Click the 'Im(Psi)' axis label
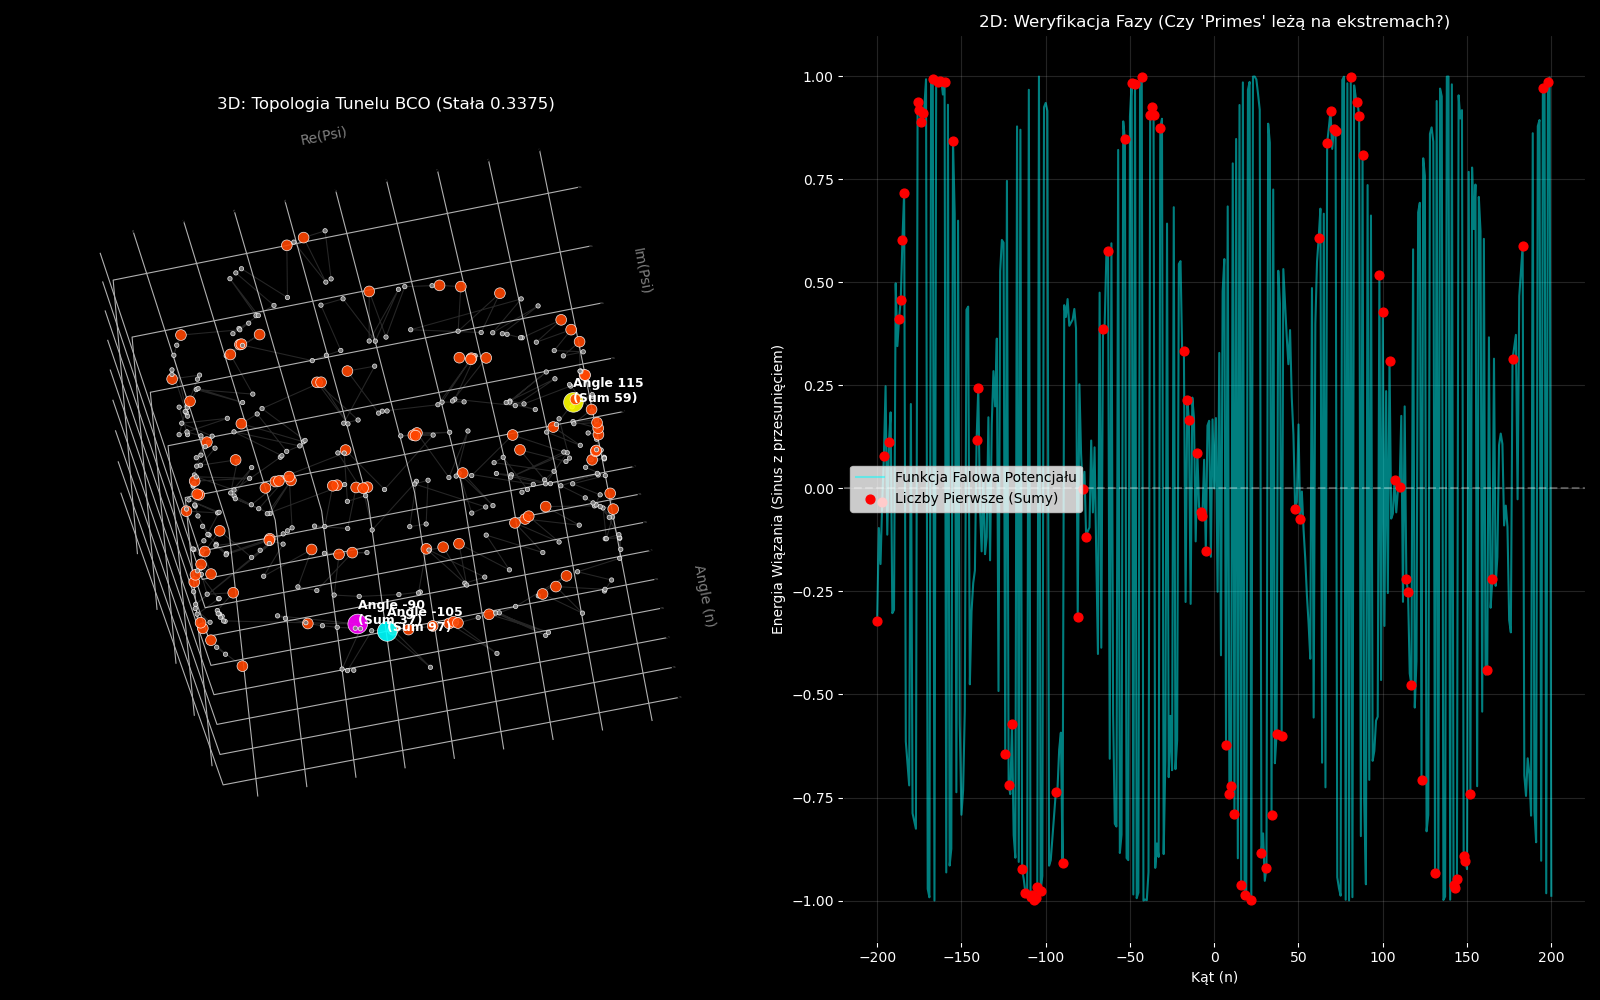The height and width of the screenshot is (1000, 1600). [x=643, y=270]
